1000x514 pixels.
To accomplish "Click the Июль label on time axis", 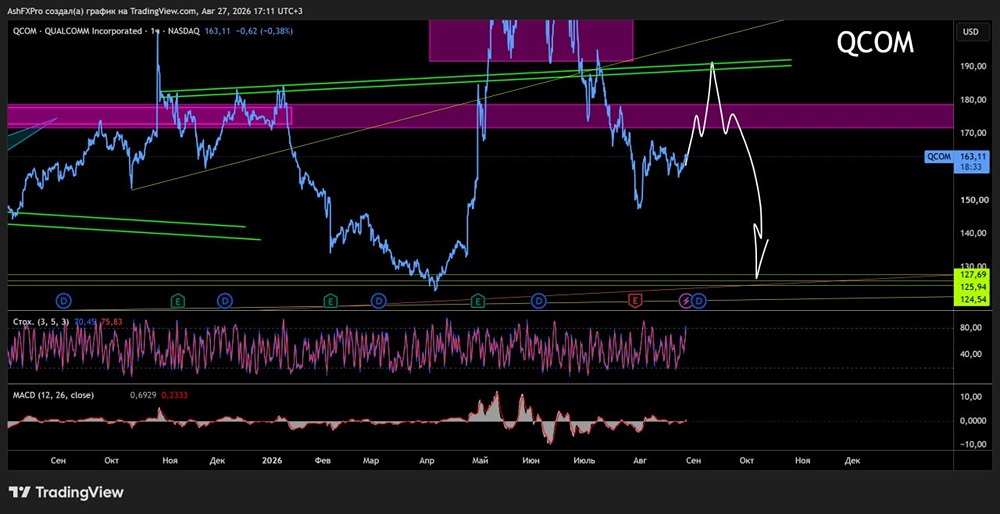I will pos(585,460).
